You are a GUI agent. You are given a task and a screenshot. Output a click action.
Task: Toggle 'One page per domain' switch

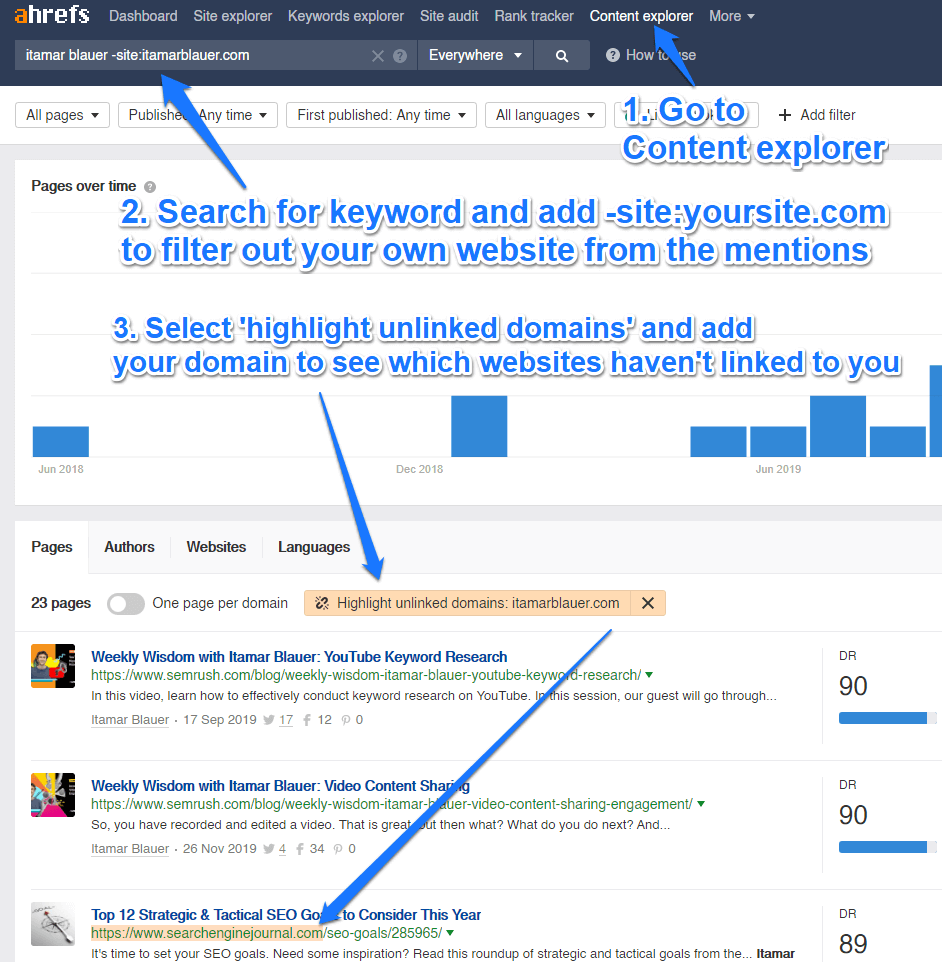(126, 604)
